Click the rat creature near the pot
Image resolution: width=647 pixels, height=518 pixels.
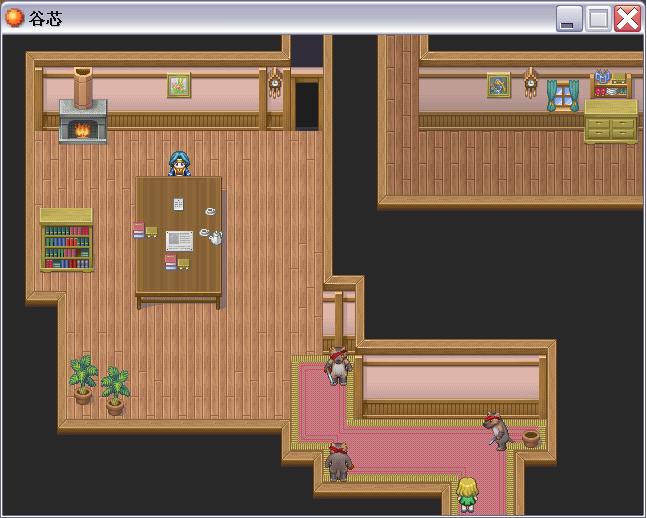point(498,431)
